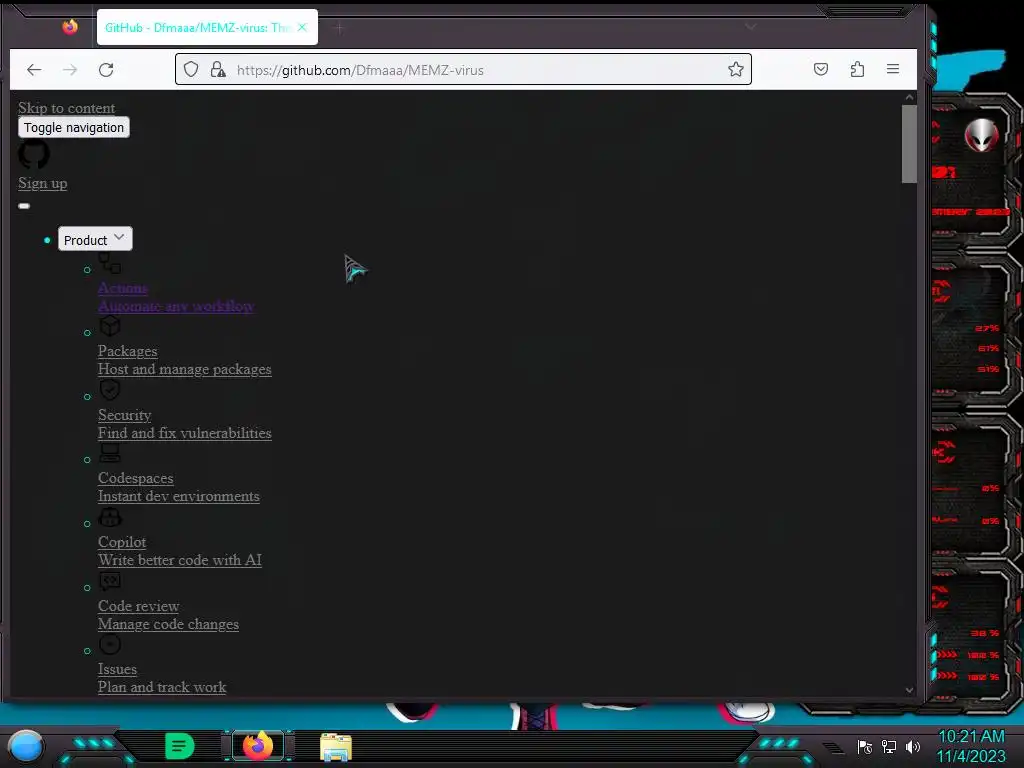
Task: Click the Actions workflow icon
Action: click(x=110, y=263)
